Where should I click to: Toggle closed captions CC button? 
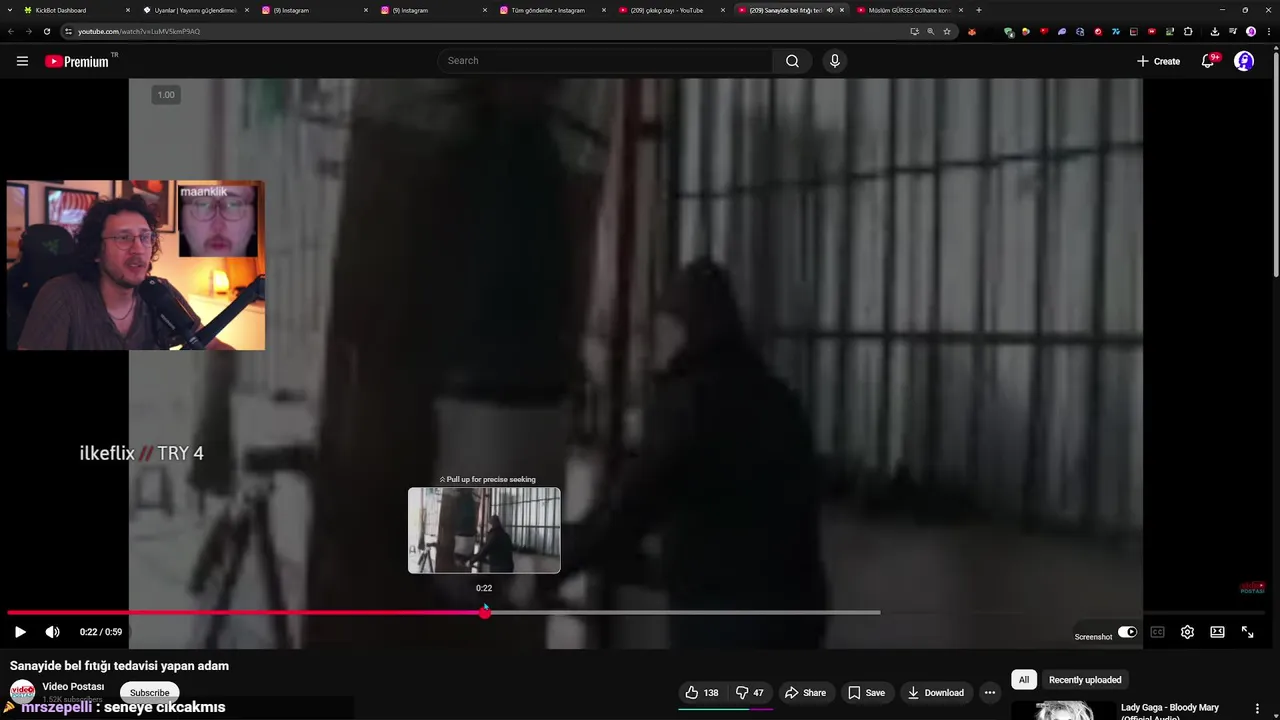1157,632
